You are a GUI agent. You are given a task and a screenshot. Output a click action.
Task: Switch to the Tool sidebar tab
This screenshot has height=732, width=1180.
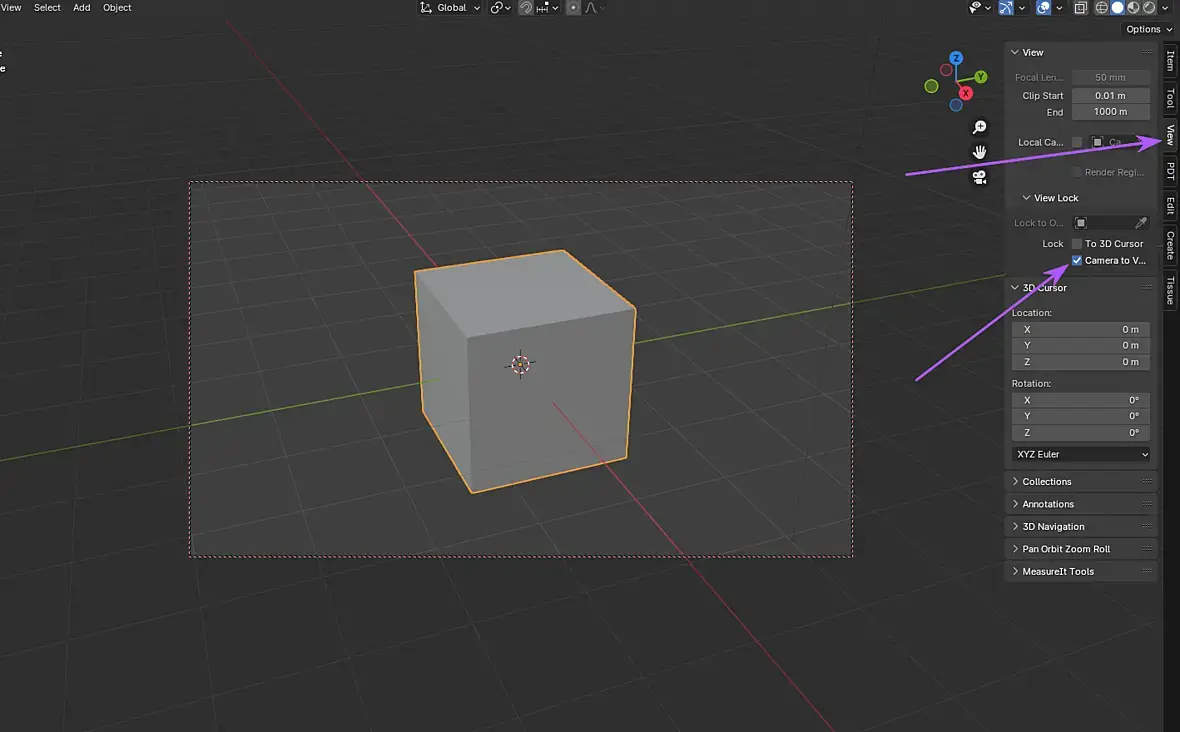1170,98
